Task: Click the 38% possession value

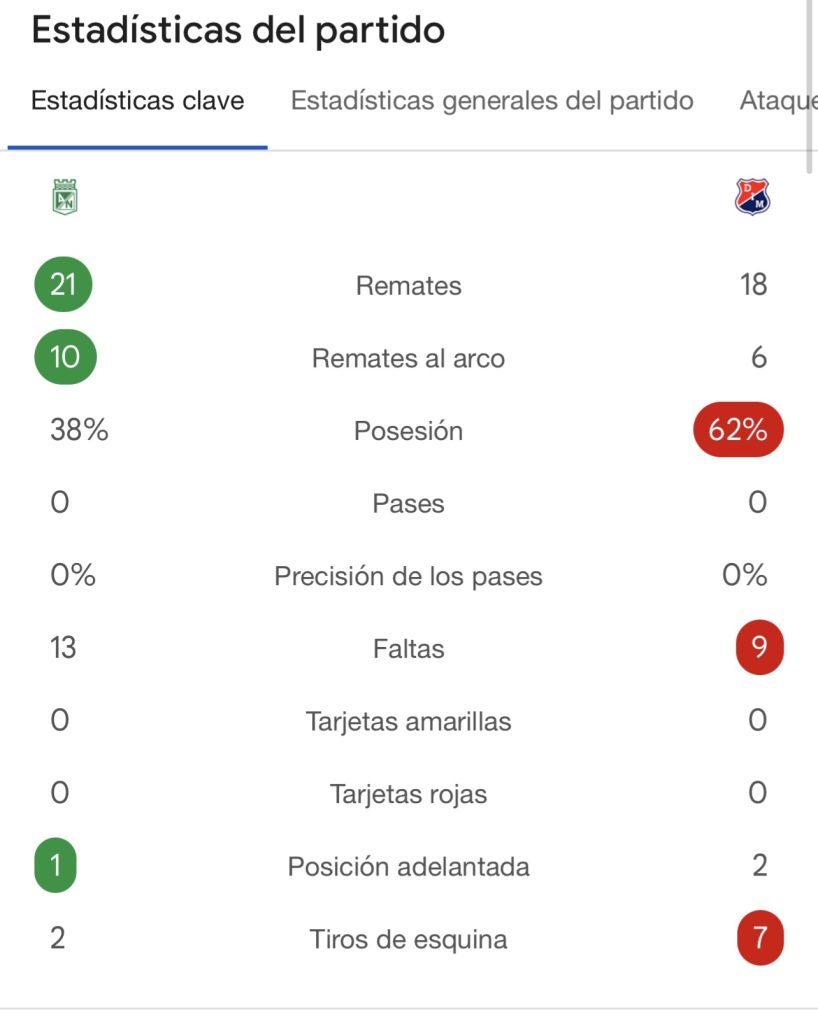Action: click(x=79, y=431)
